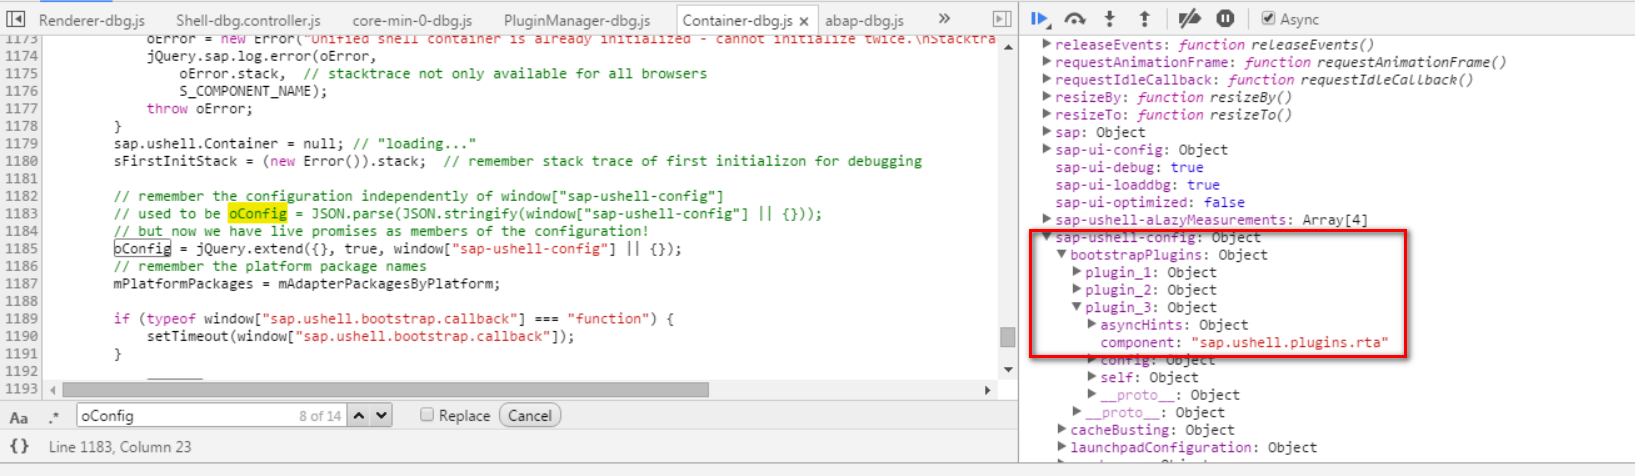Show more source tabs with chevron

coord(944,19)
